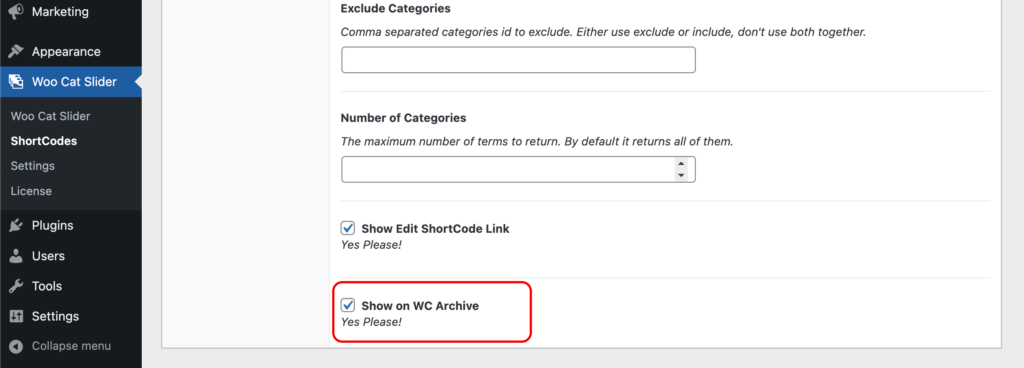This screenshot has width=1024, height=368.
Task: Open the ShortCodes submenu item
Action: pos(44,141)
